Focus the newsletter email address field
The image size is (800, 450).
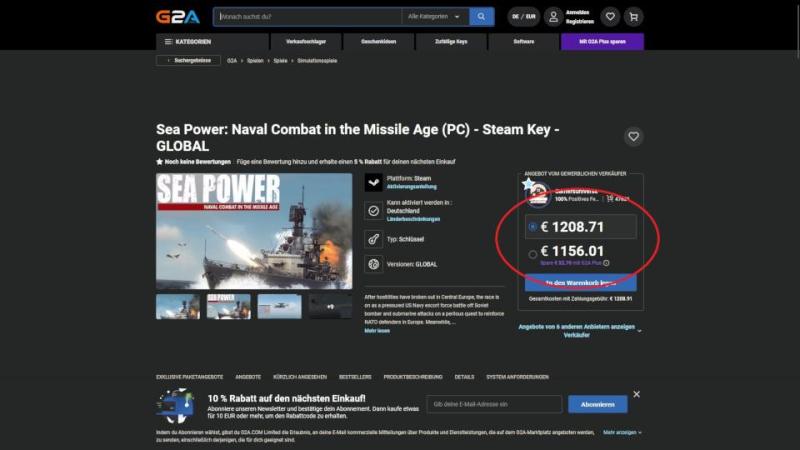coord(494,405)
